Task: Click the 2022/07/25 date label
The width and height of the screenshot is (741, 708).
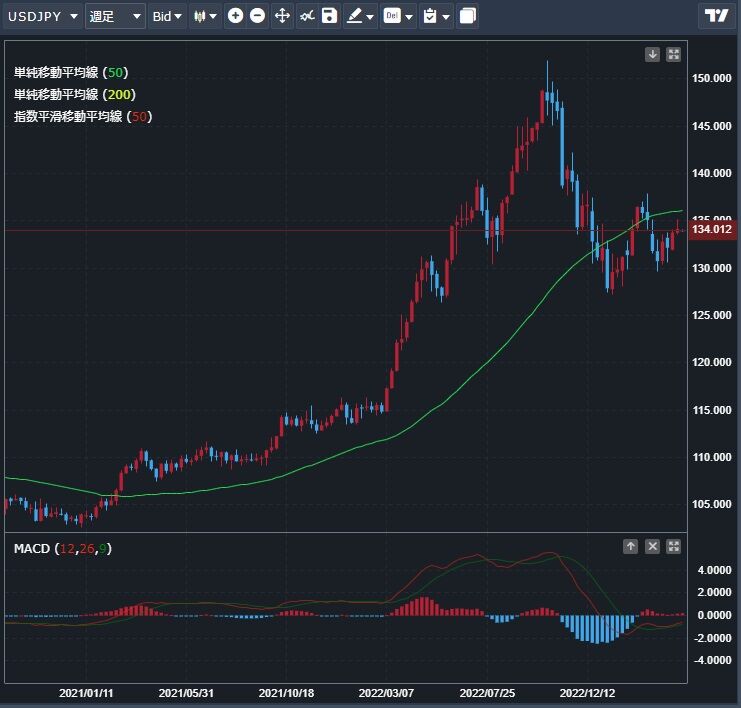Action: (x=487, y=693)
